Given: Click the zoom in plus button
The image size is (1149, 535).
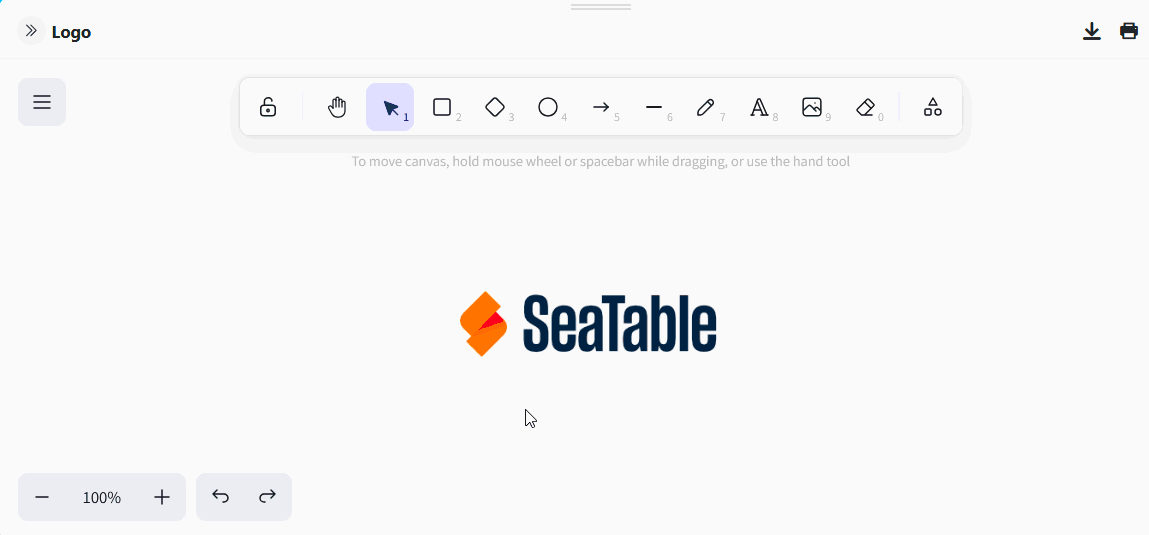Looking at the screenshot, I should pos(162,497).
